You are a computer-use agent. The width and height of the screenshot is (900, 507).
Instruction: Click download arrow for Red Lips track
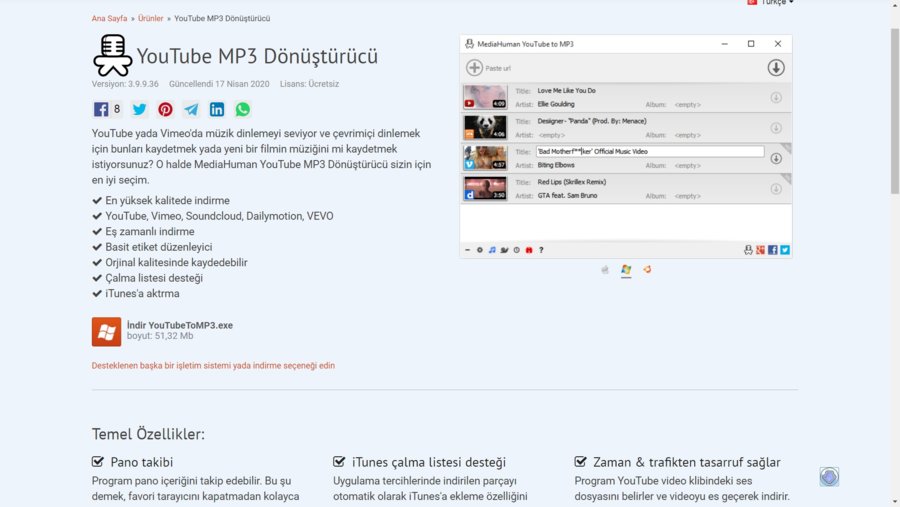click(x=776, y=189)
